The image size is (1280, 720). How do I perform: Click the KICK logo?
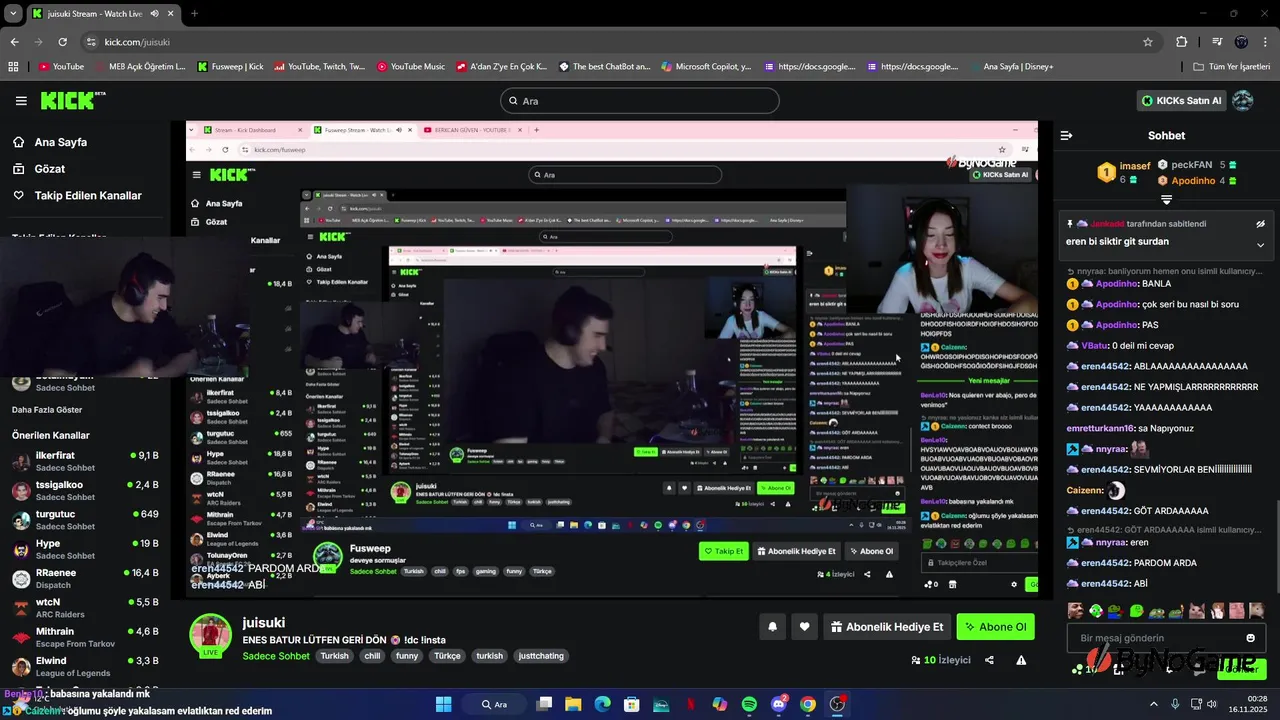[73, 100]
